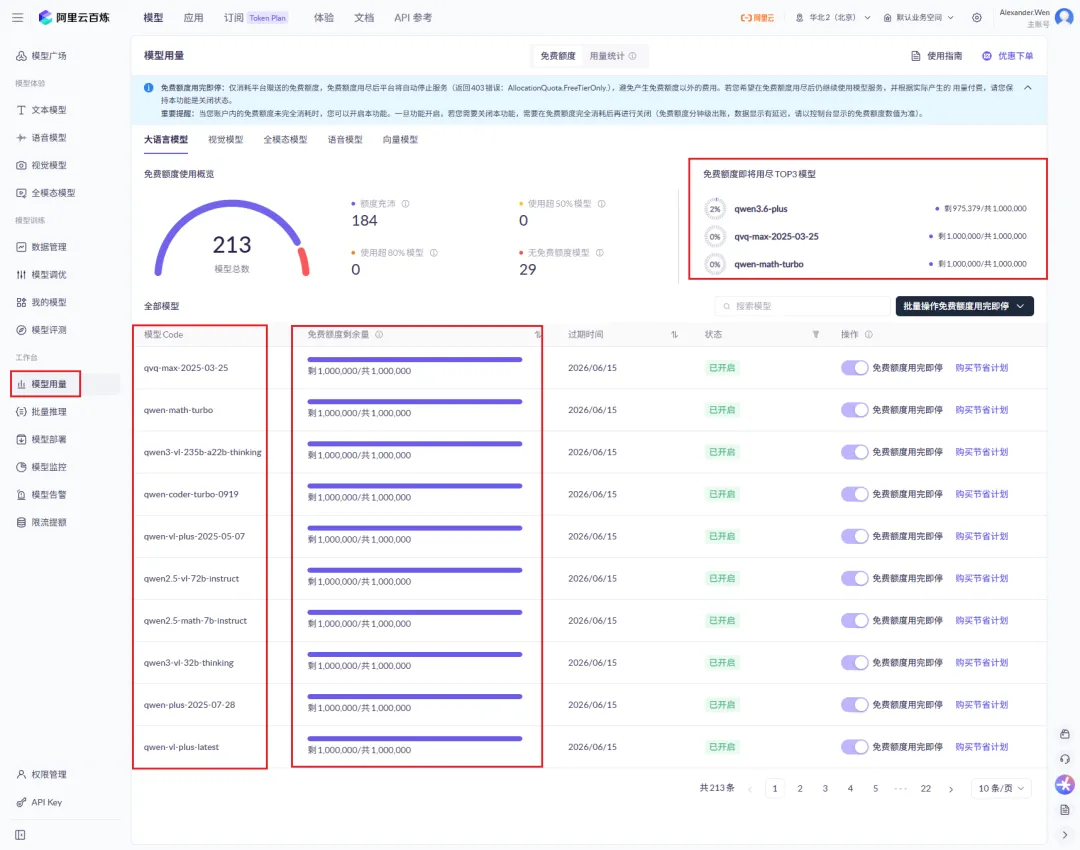Switch to 向量模型 tab
The image size is (1080, 850).
point(400,140)
